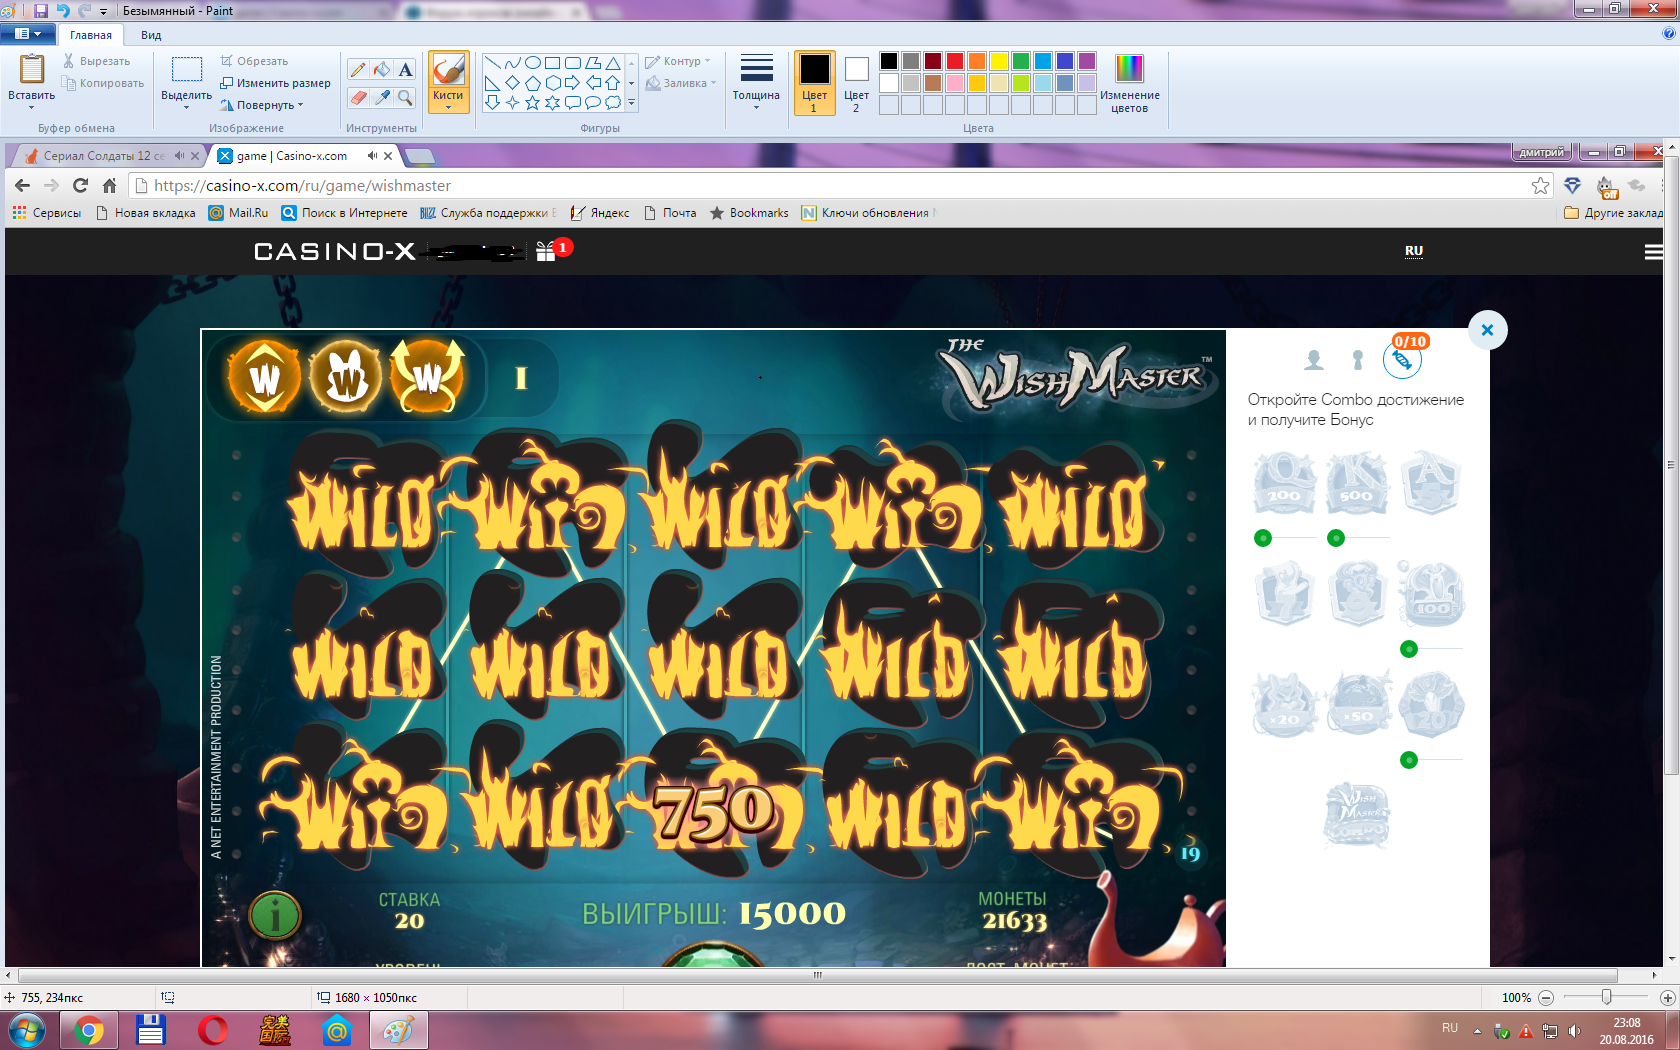The height and width of the screenshot is (1050, 1680).
Task: Open the Повернуть rotate dropdown
Action: click(262, 105)
